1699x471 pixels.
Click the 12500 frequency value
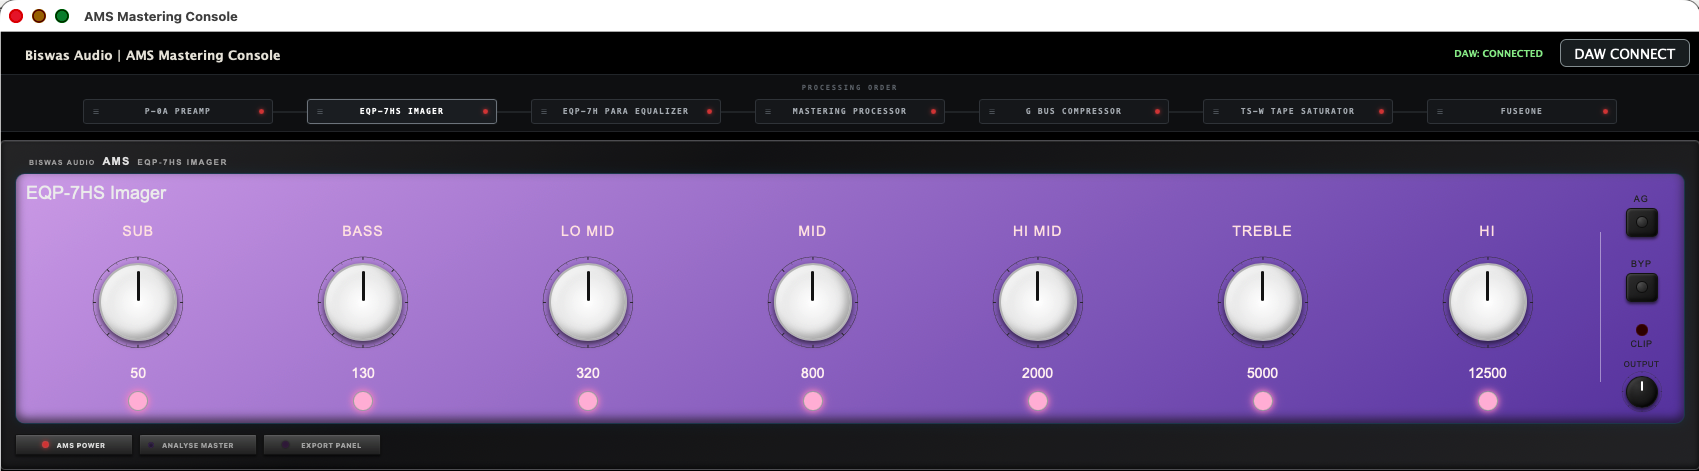(x=1487, y=373)
